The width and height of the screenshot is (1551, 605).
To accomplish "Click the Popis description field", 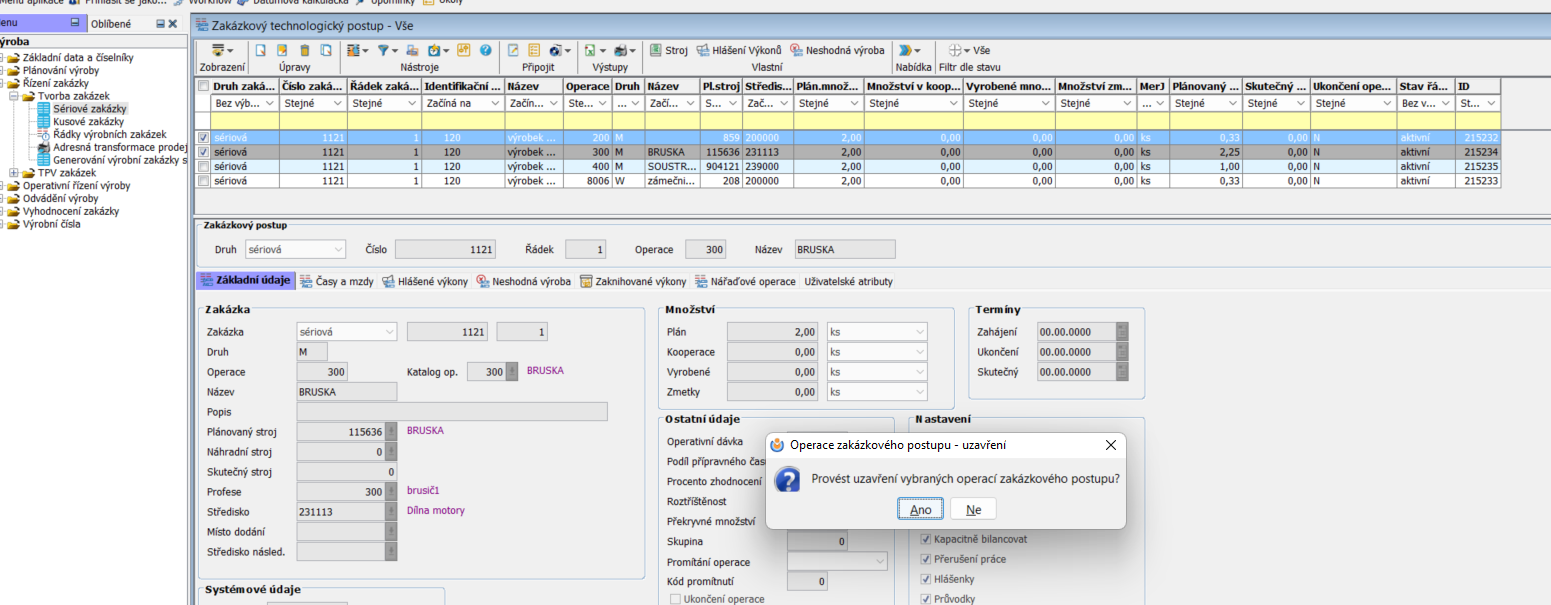I will point(452,412).
